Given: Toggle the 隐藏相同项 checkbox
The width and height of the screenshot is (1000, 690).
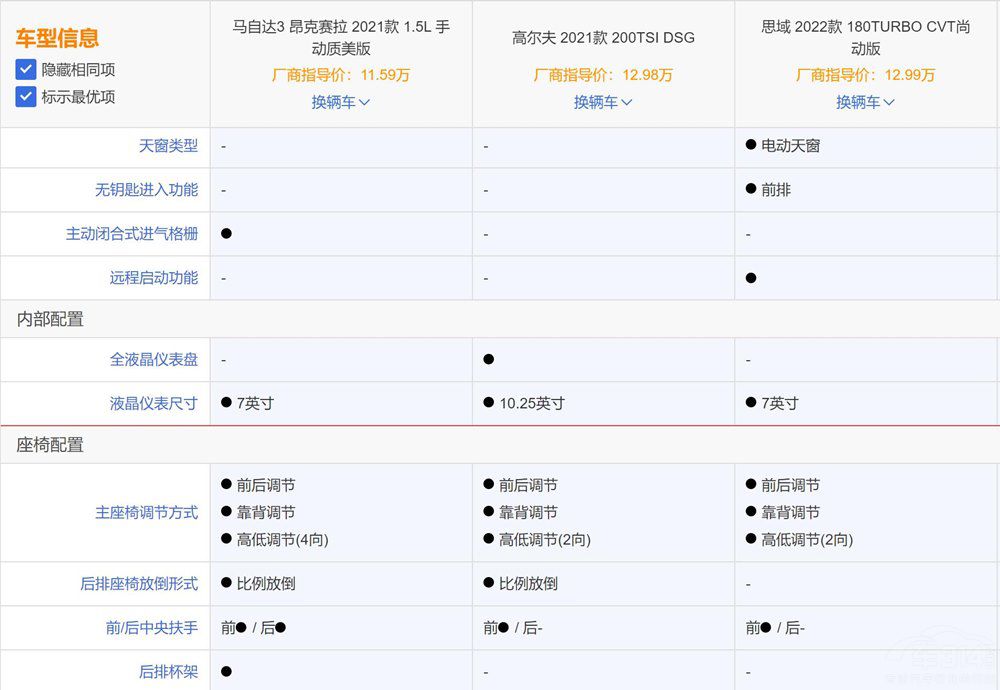Looking at the screenshot, I should tap(26, 70).
